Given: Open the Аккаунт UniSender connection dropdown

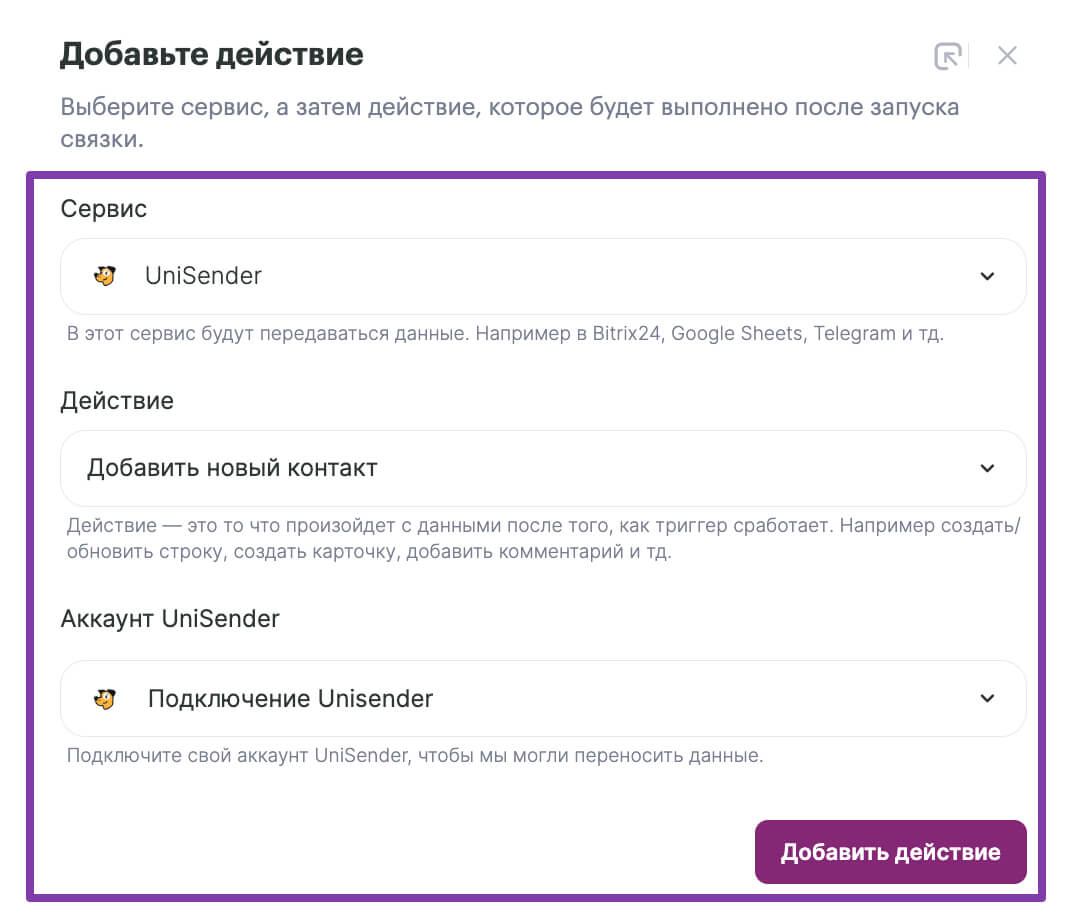Looking at the screenshot, I should (x=543, y=698).
